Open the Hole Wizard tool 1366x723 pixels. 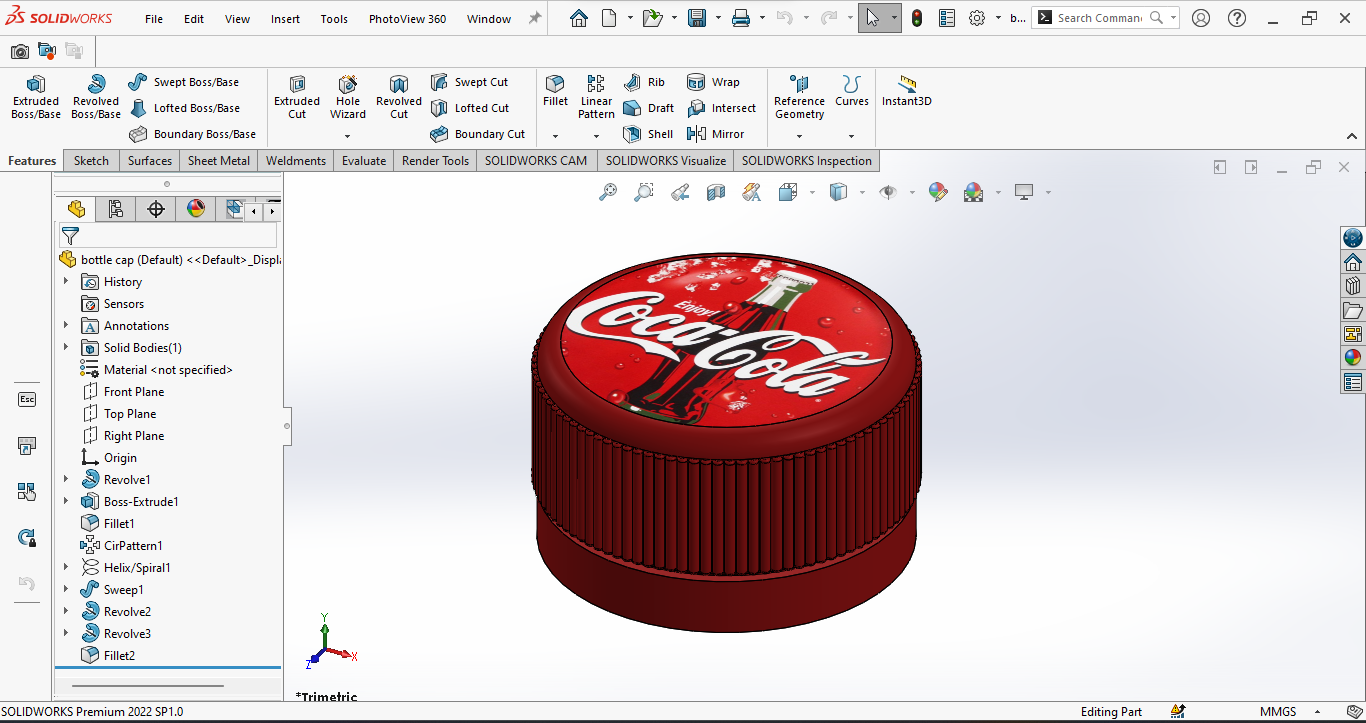[x=348, y=97]
